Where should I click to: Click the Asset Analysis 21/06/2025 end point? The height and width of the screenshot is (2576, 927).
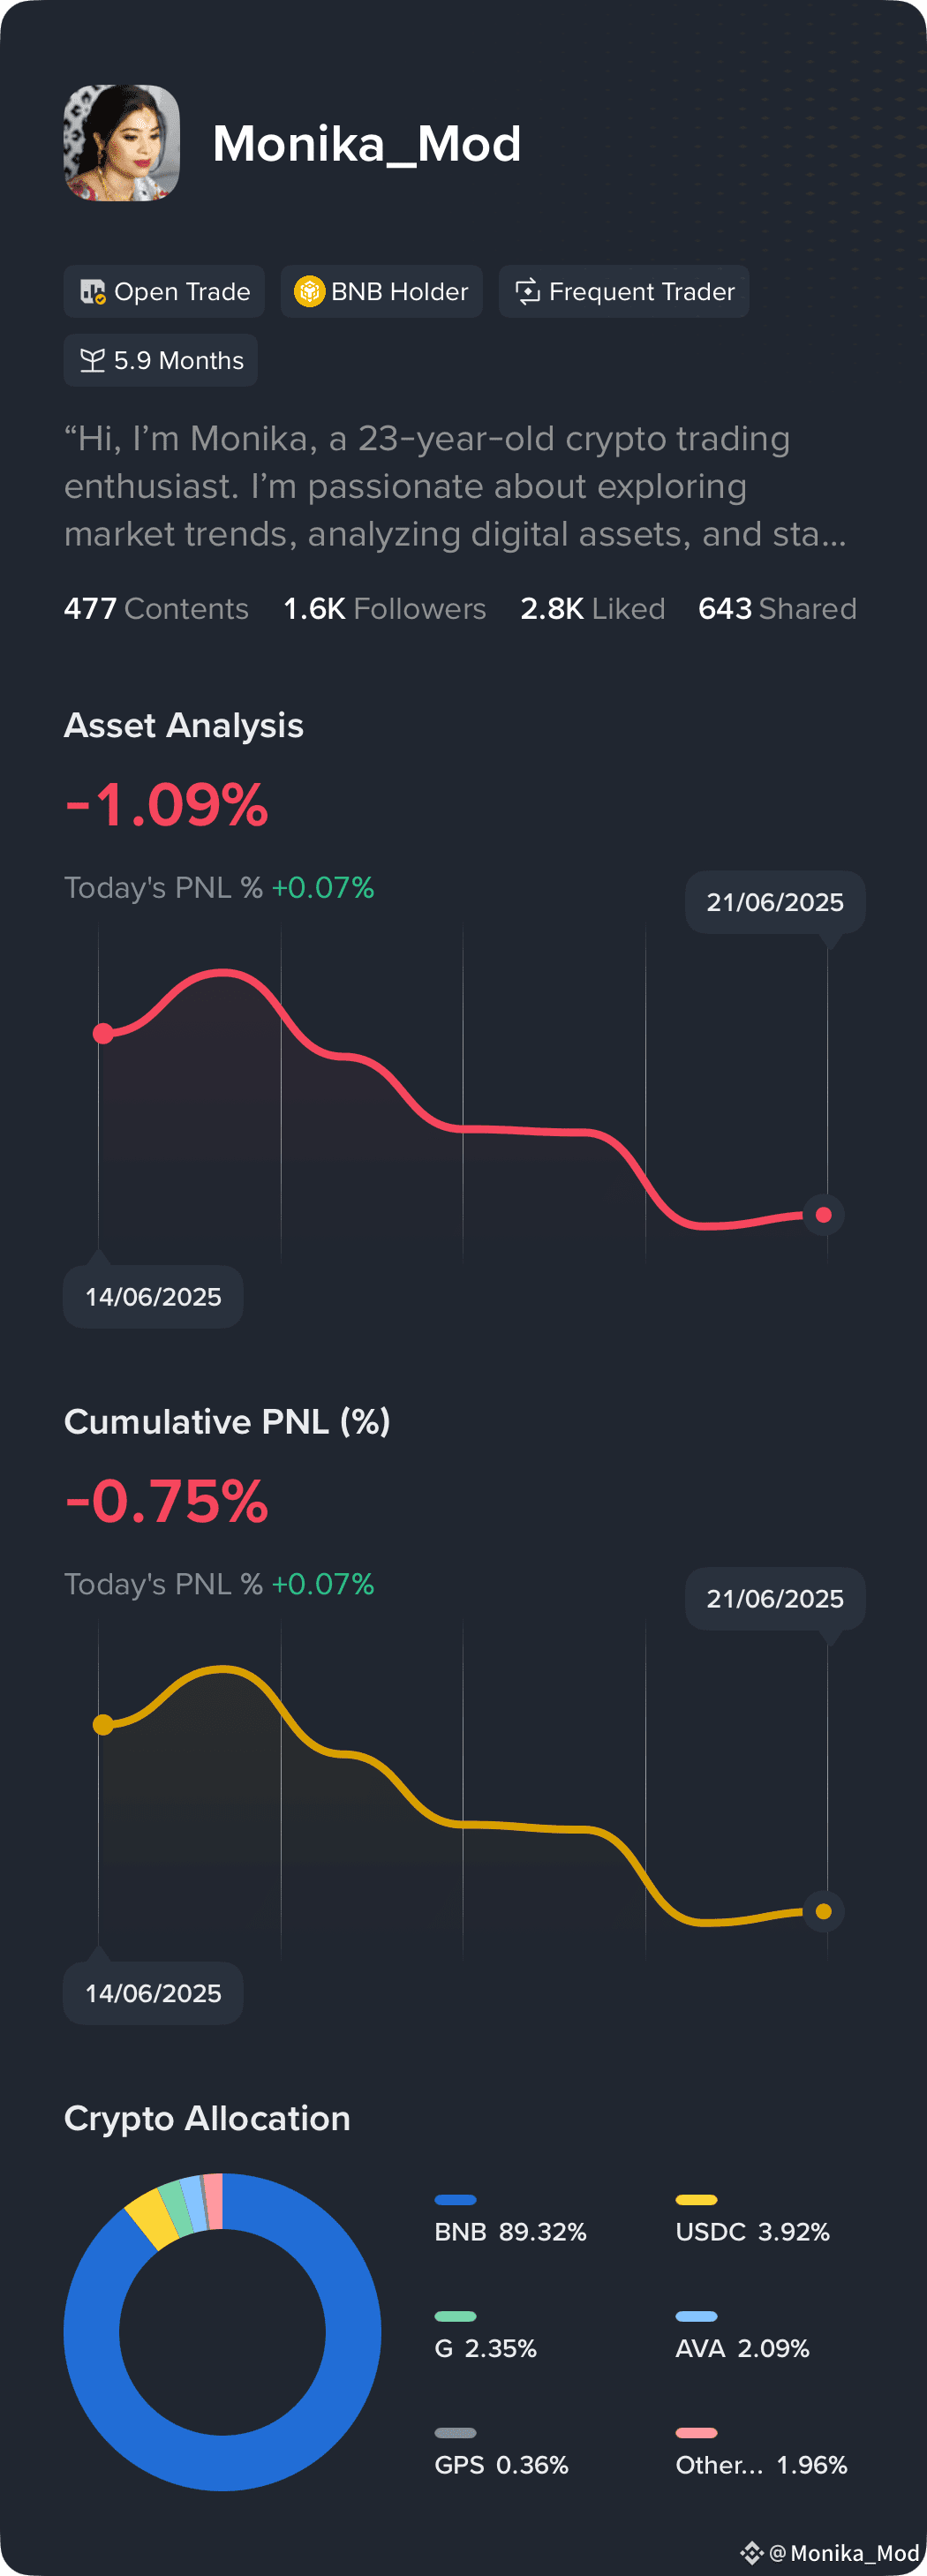coord(824,1215)
